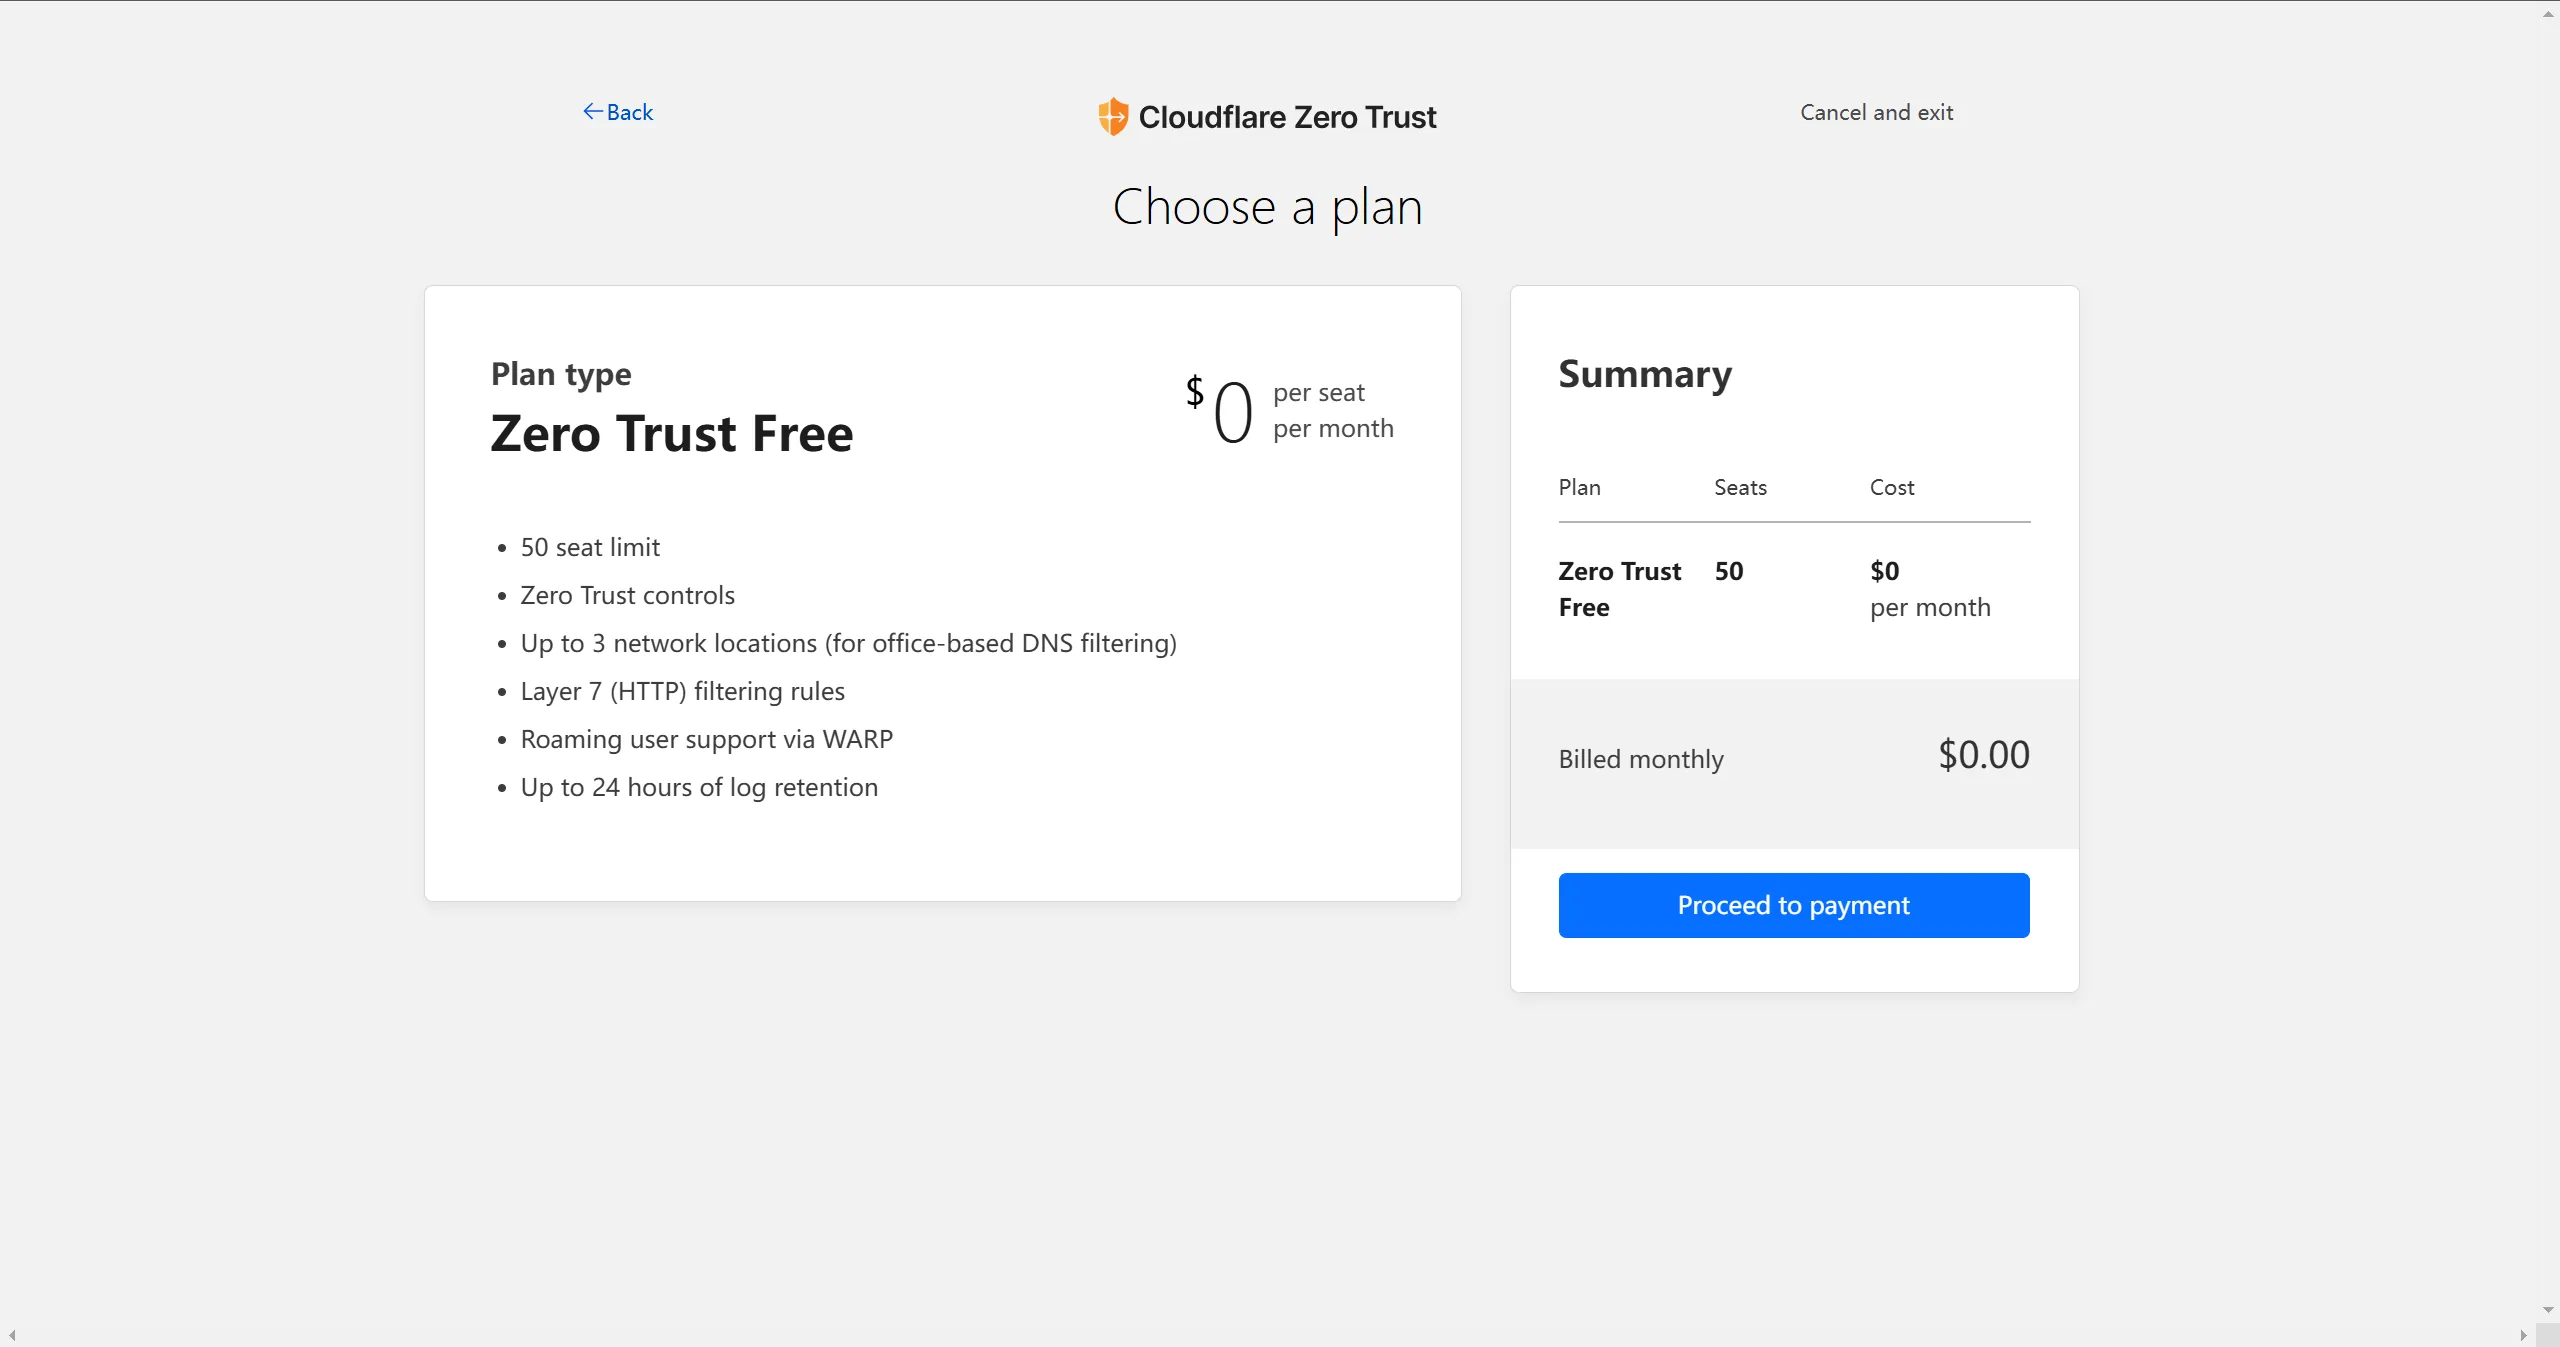Image resolution: width=2560 pixels, height=1347 pixels.
Task: Click the Seats column header
Action: pos(1740,488)
